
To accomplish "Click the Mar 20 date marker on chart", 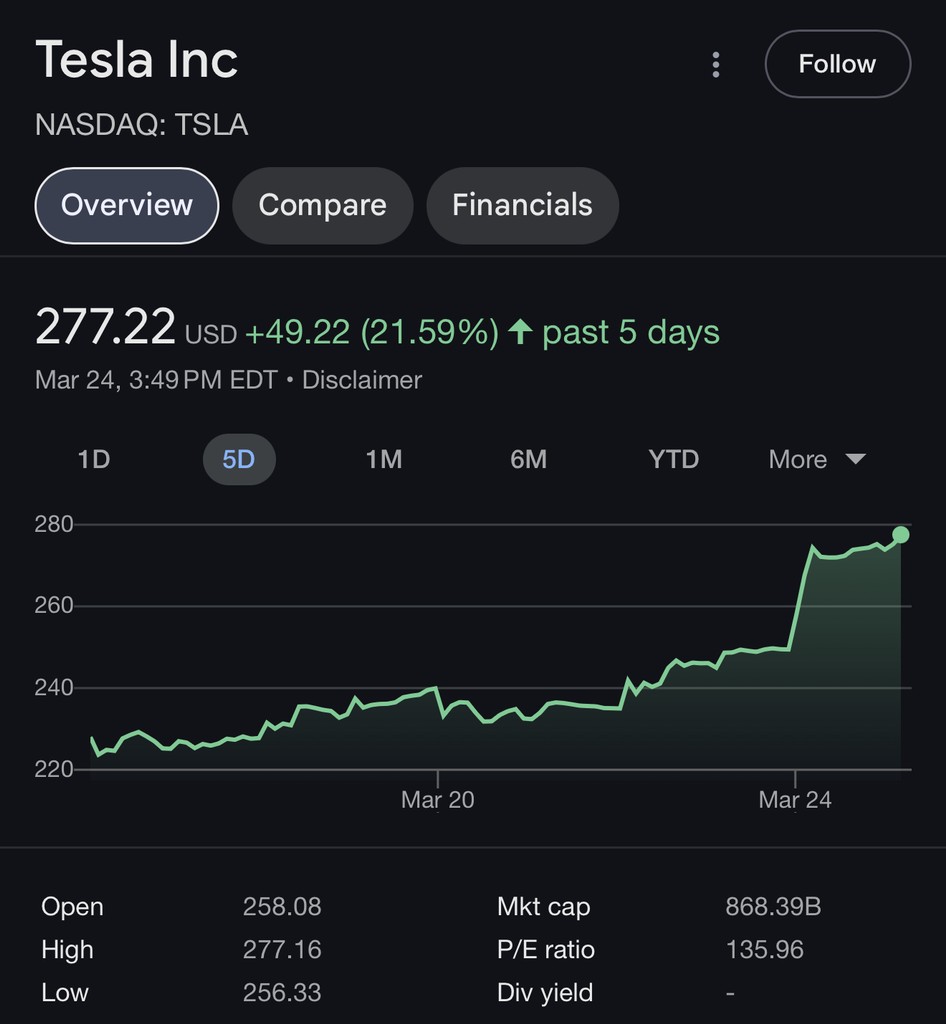I will tap(438, 799).
